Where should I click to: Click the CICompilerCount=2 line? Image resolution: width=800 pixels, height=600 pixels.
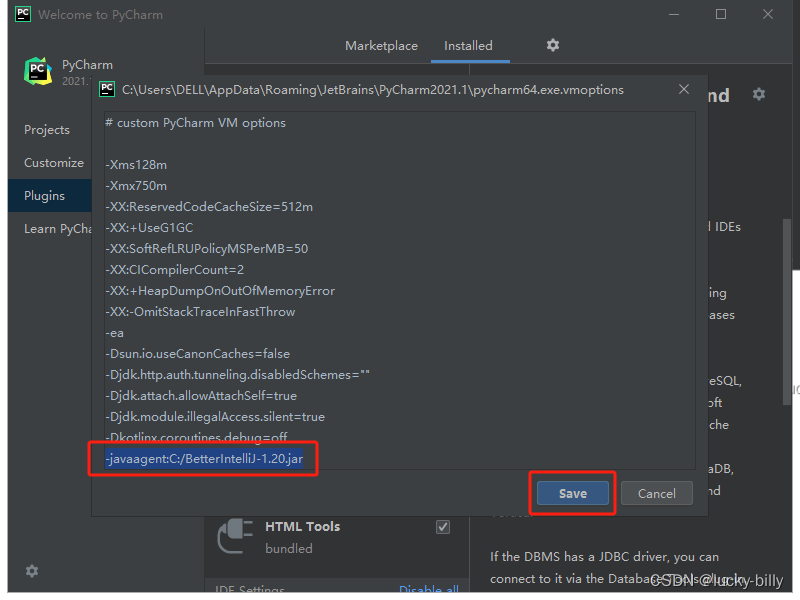point(174,269)
